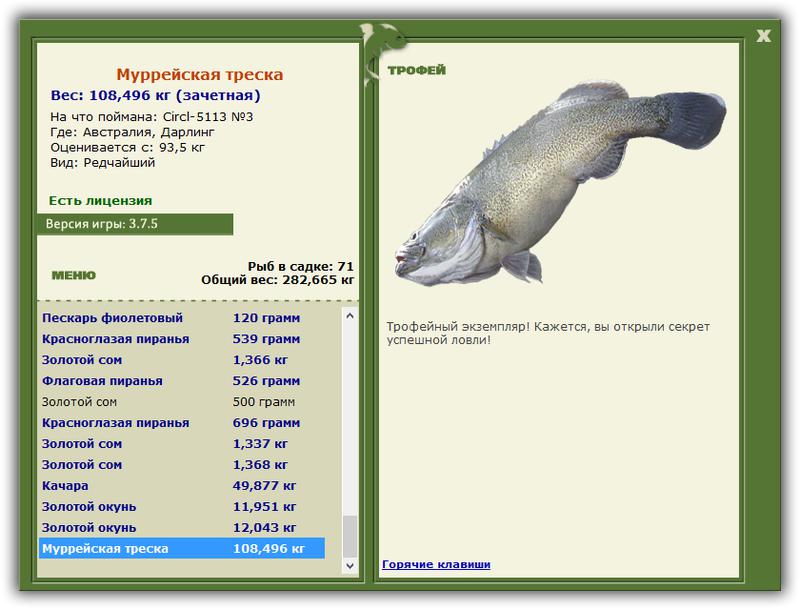Select Золотой окунь 11,951 кг entry
Viewport: 800px width, 610px height.
[182, 506]
